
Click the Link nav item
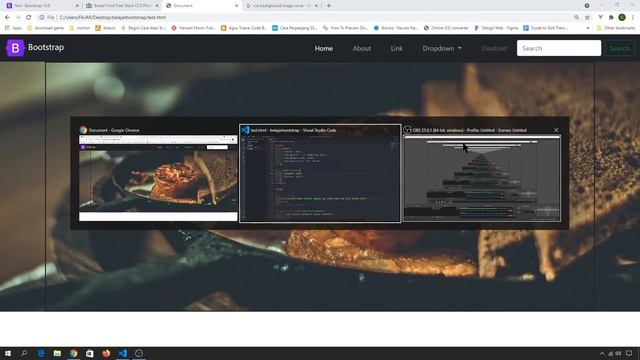click(x=396, y=48)
